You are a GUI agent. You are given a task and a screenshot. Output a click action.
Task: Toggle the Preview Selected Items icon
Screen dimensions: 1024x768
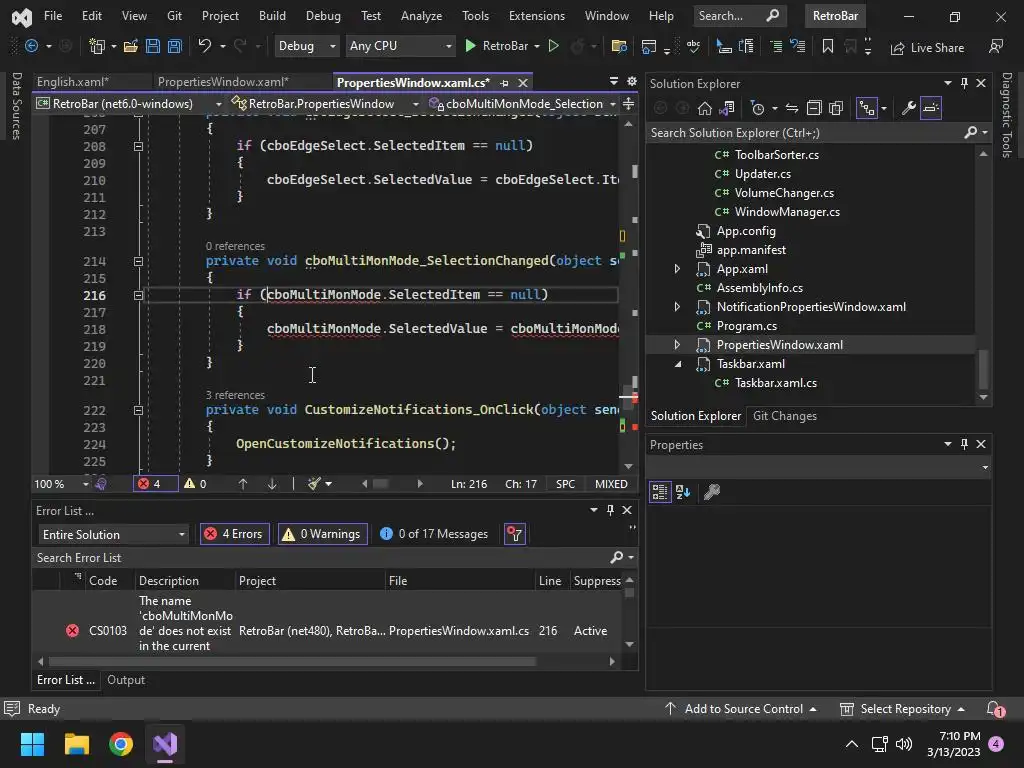point(931,108)
